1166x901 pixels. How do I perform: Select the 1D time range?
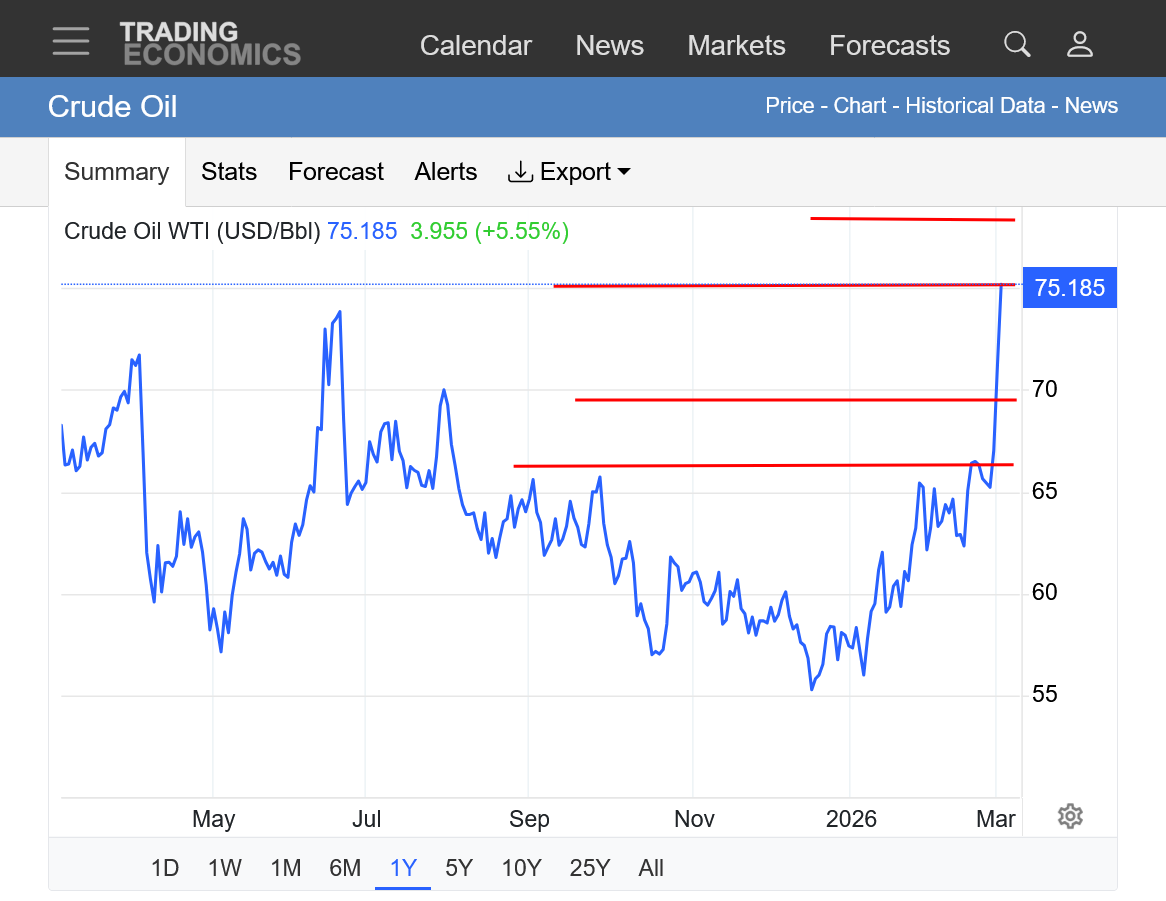[165, 868]
